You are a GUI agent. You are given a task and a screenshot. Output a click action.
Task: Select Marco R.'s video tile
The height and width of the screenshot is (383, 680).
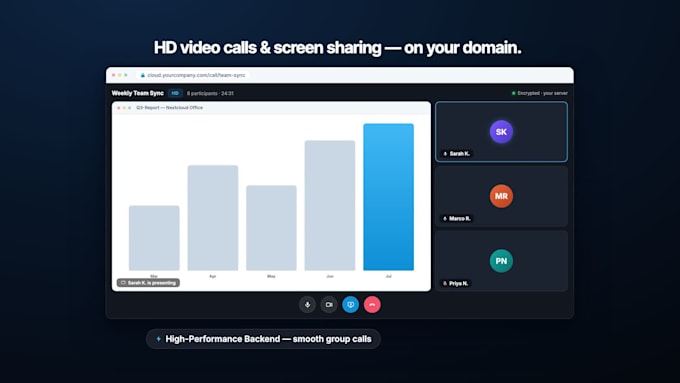pyautogui.click(x=501, y=196)
